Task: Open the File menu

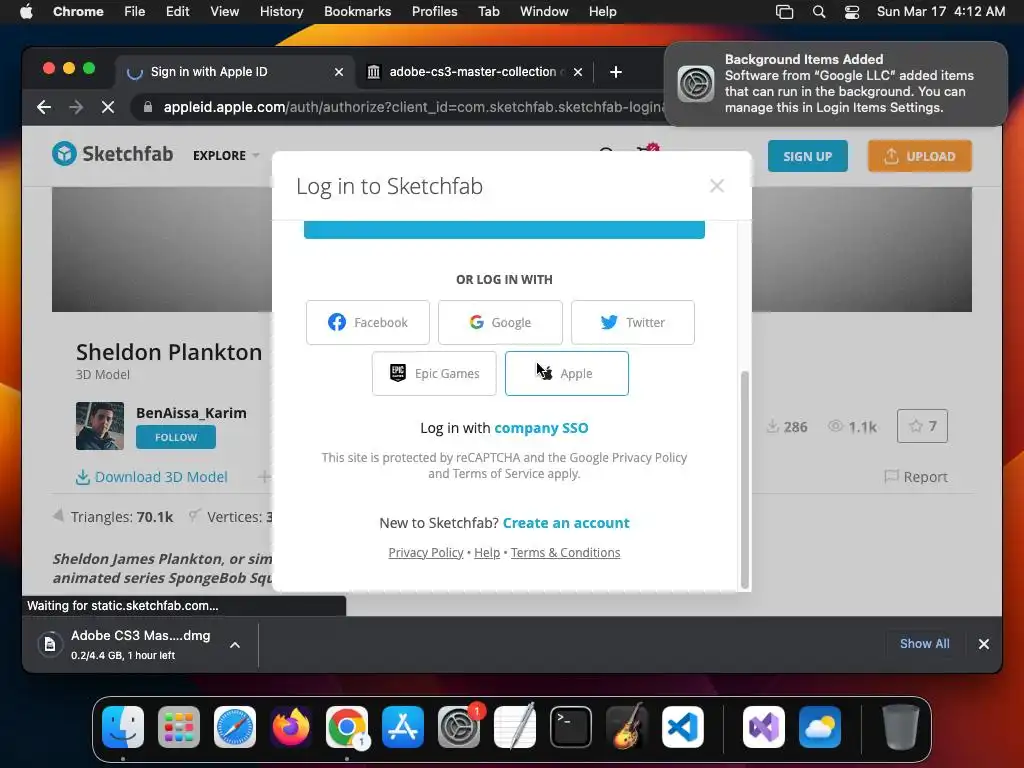Action: pyautogui.click(x=135, y=12)
